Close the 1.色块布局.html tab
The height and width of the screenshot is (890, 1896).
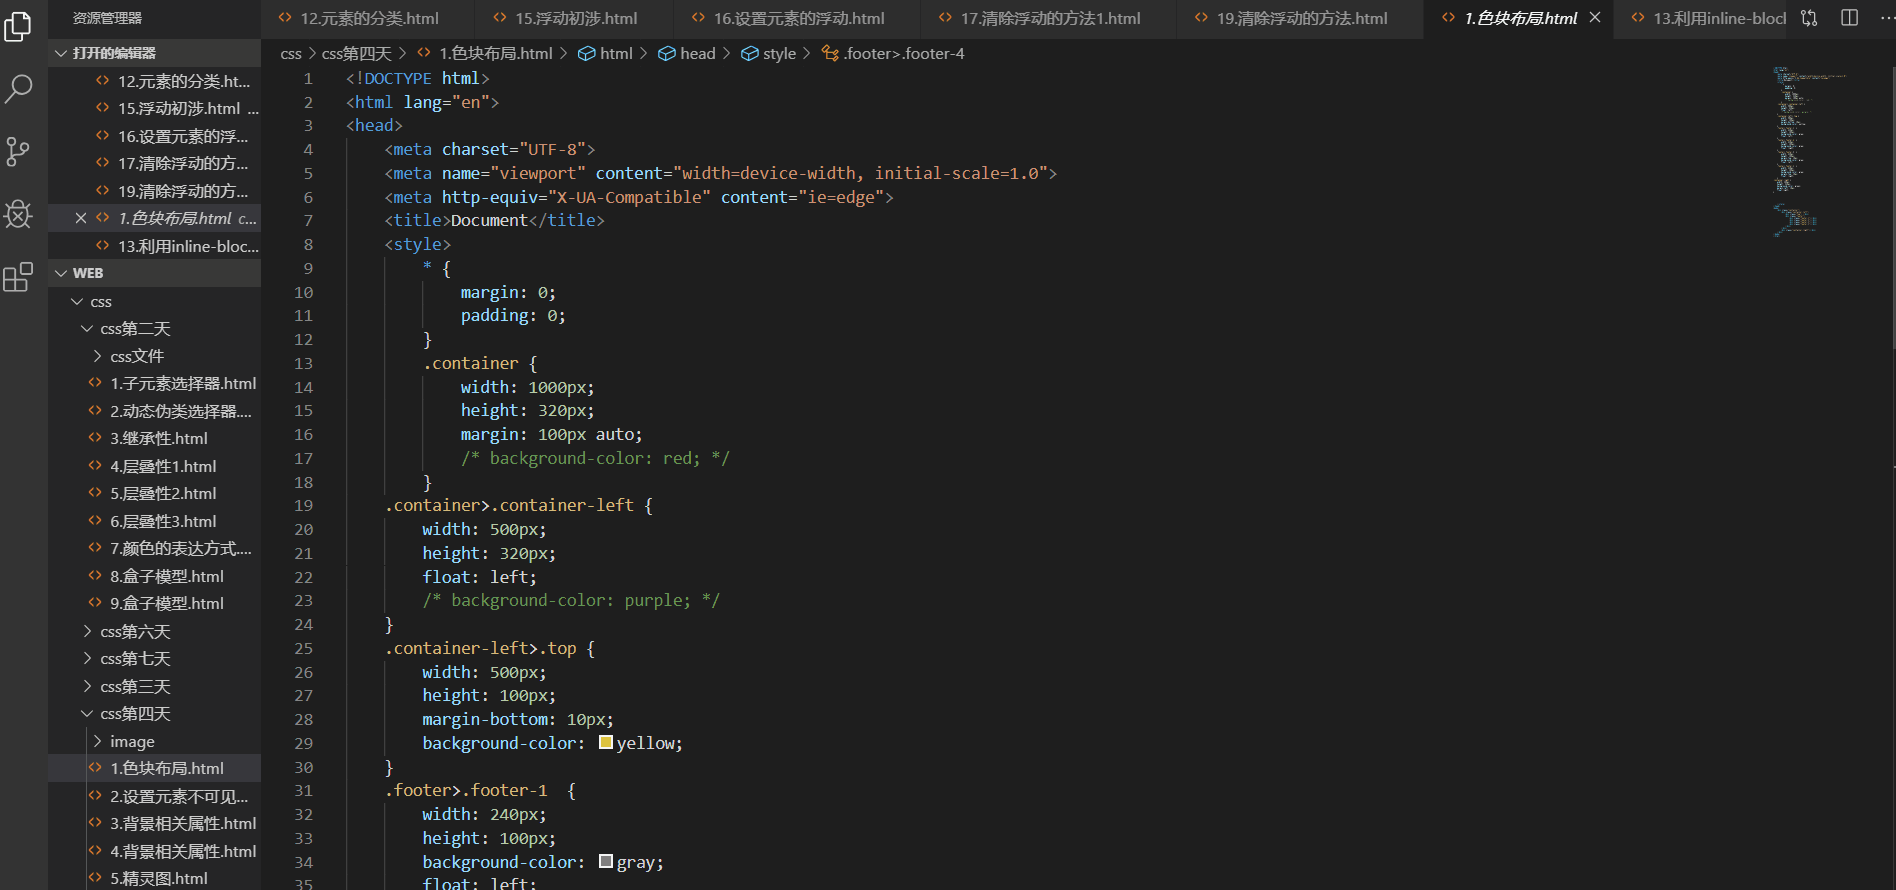[x=1595, y=18]
